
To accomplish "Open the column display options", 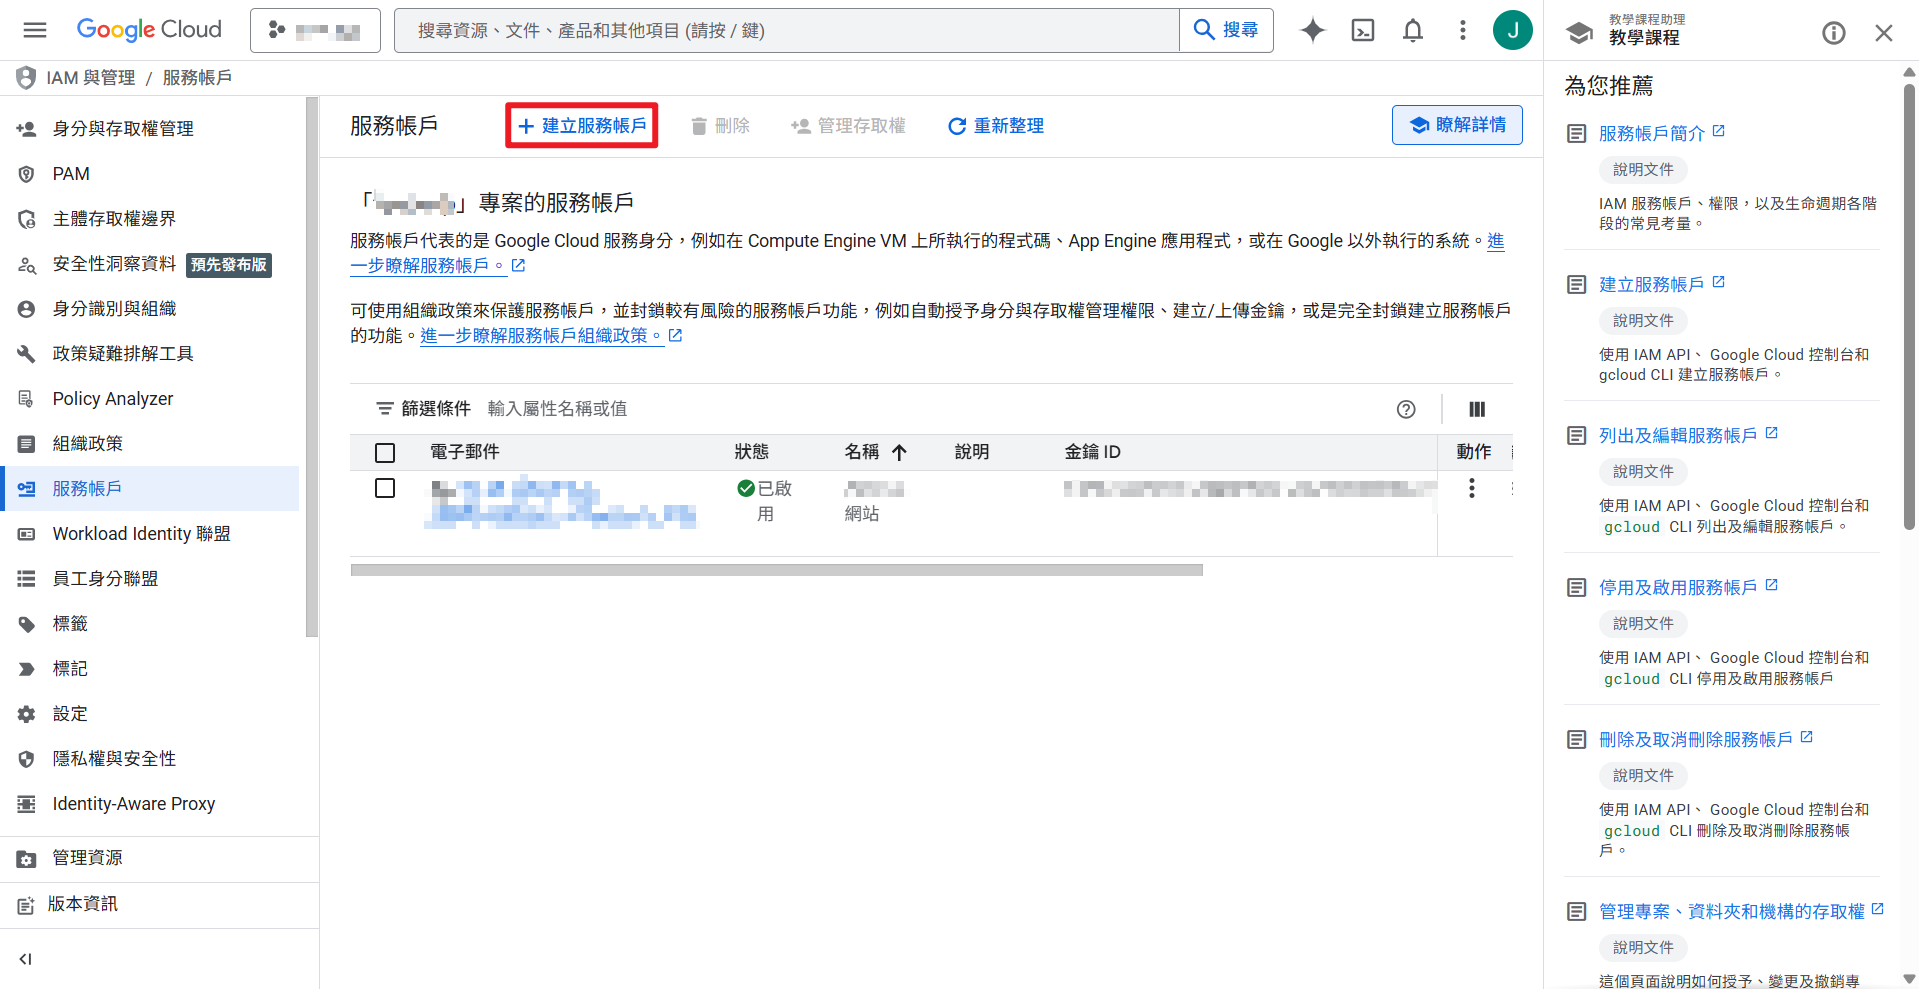I will [x=1477, y=409].
